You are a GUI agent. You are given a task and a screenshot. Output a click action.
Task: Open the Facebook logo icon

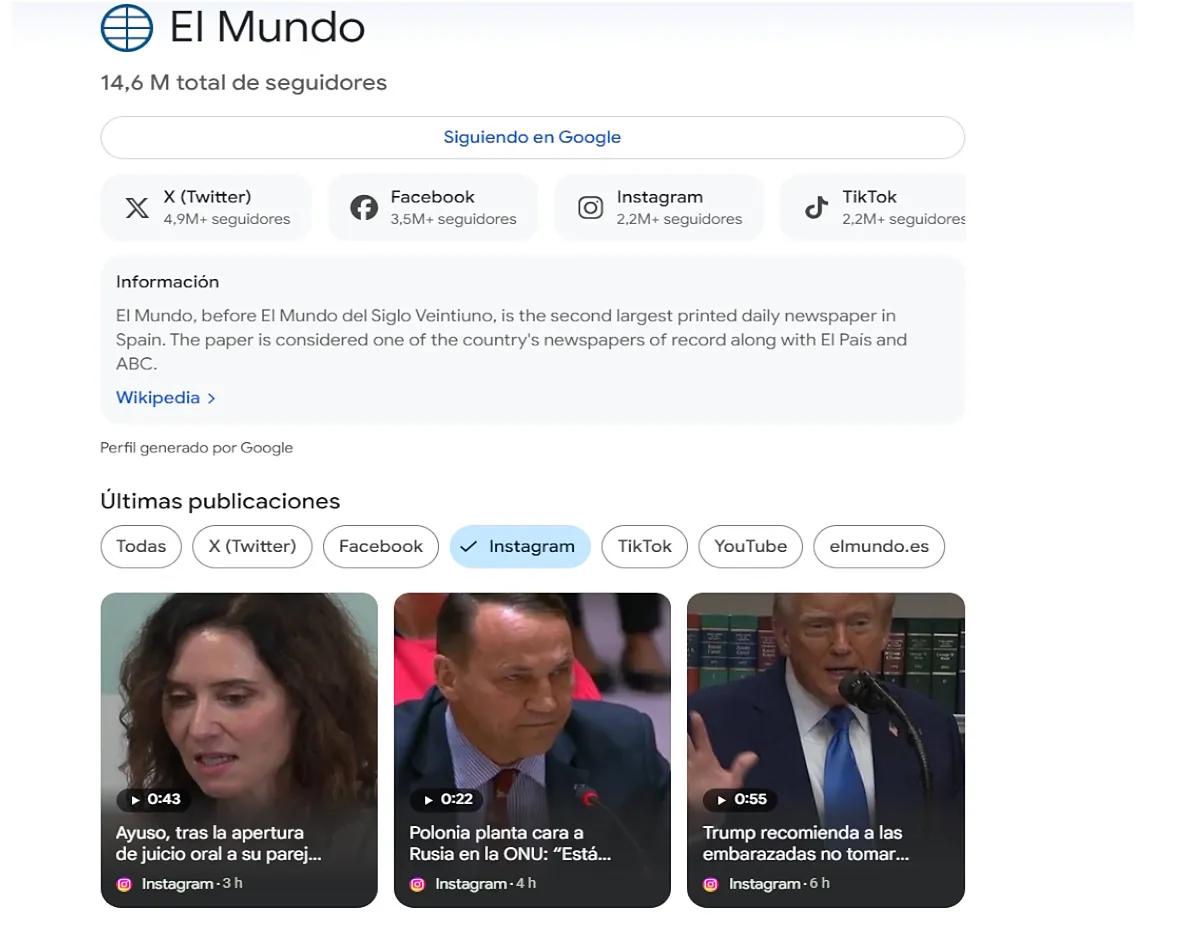364,207
